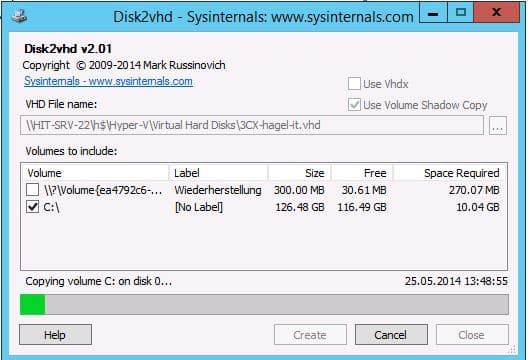Sort by the Volume column header
The width and height of the screenshot is (530, 360).
pos(95,173)
